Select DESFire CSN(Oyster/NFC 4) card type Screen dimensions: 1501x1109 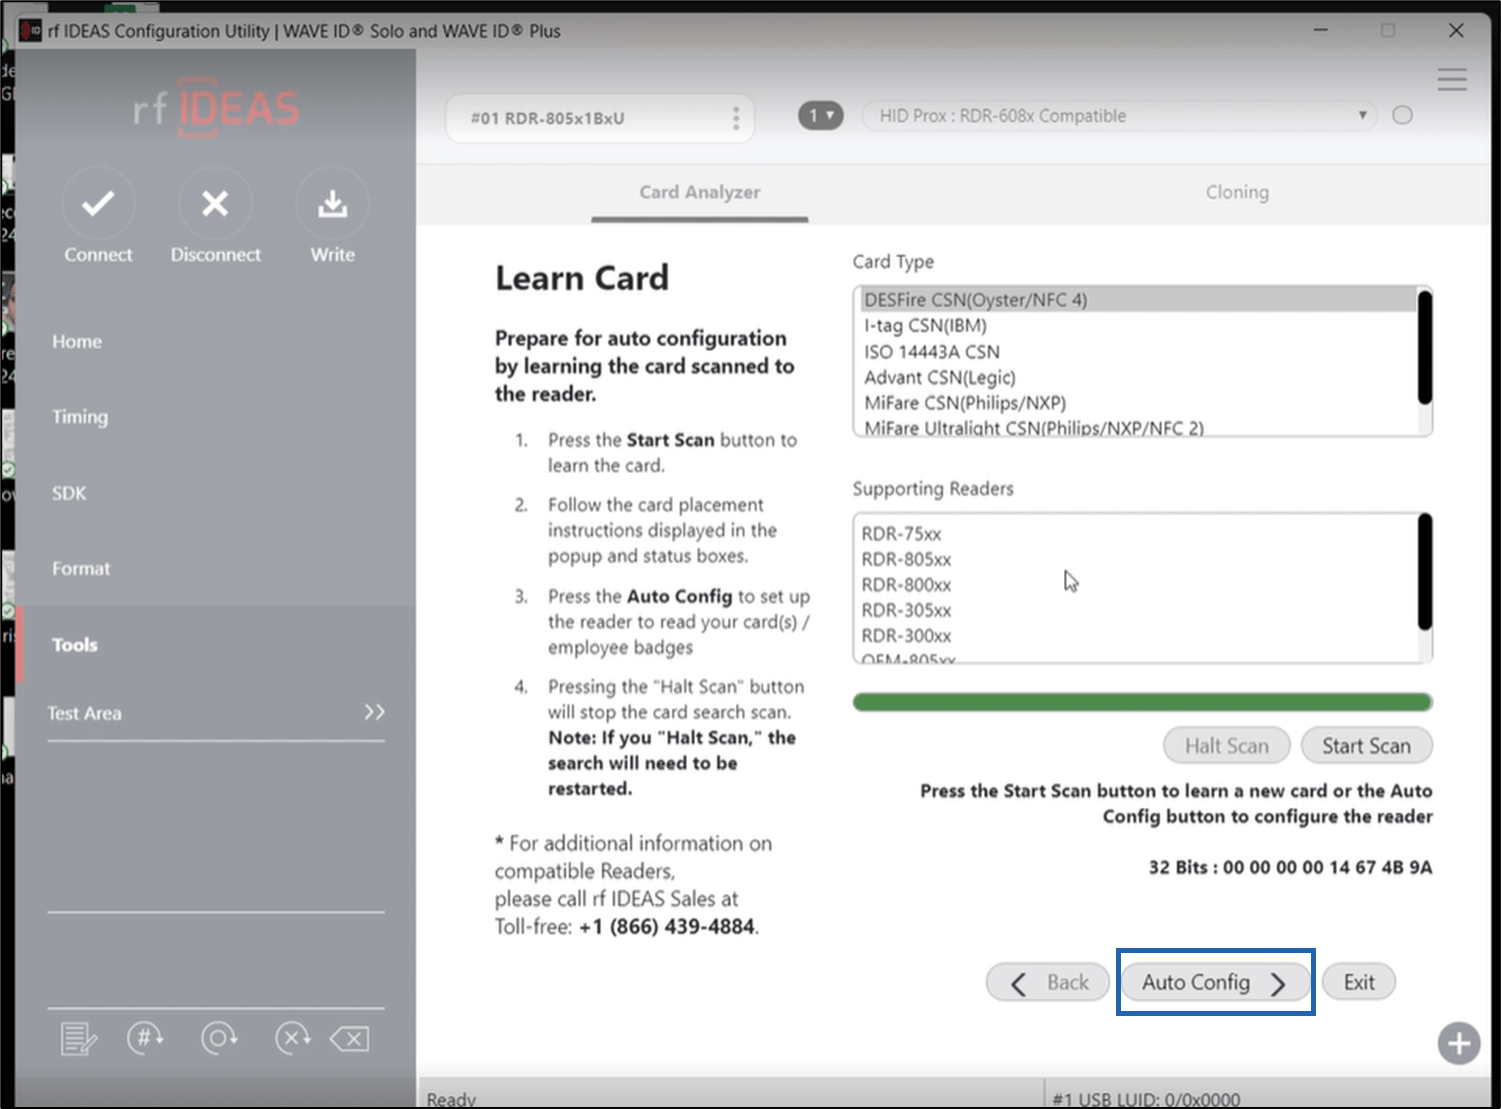(x=1138, y=299)
